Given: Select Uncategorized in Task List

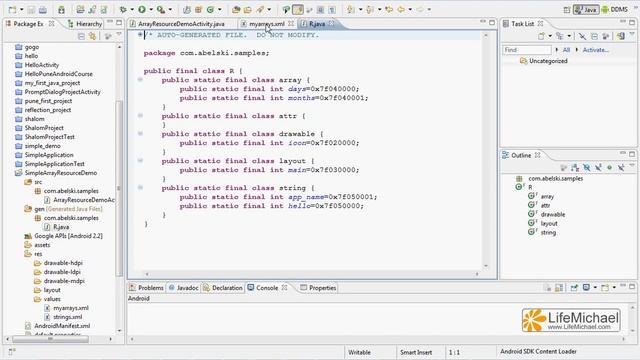Looking at the screenshot, I should (548, 61).
